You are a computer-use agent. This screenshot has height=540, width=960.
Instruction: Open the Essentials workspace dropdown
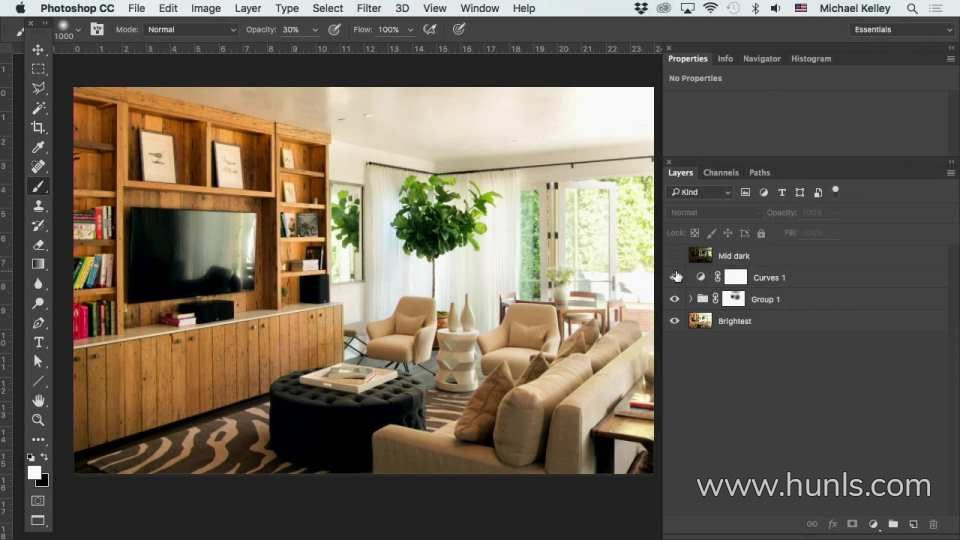(902, 29)
